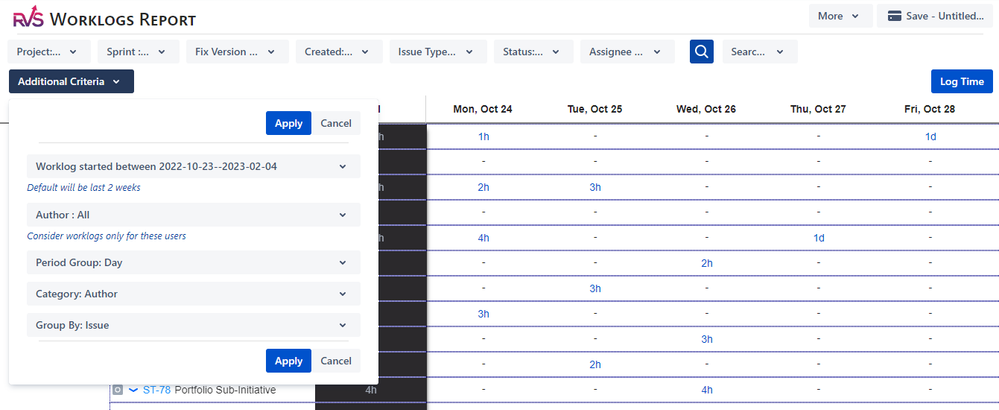Open the Created filter dropdown
The width and height of the screenshot is (999, 410).
pyautogui.click(x=339, y=52)
